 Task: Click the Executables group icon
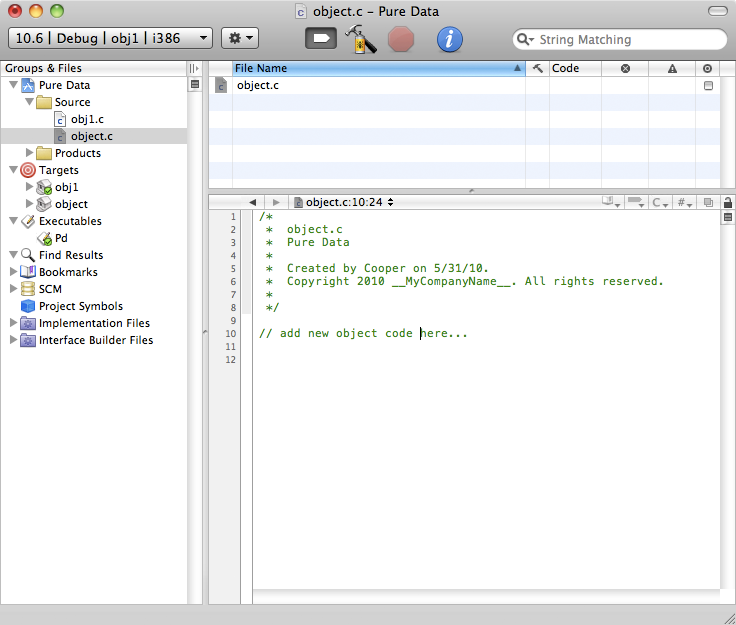(x=28, y=221)
